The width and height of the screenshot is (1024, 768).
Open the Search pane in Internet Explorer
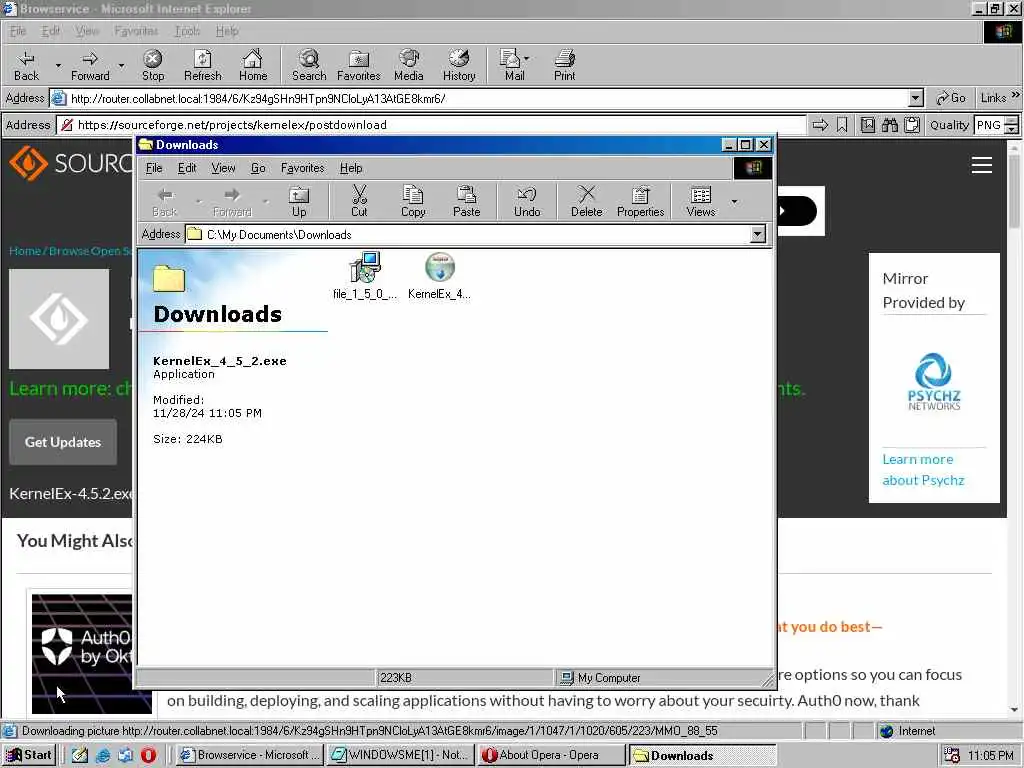click(x=309, y=65)
